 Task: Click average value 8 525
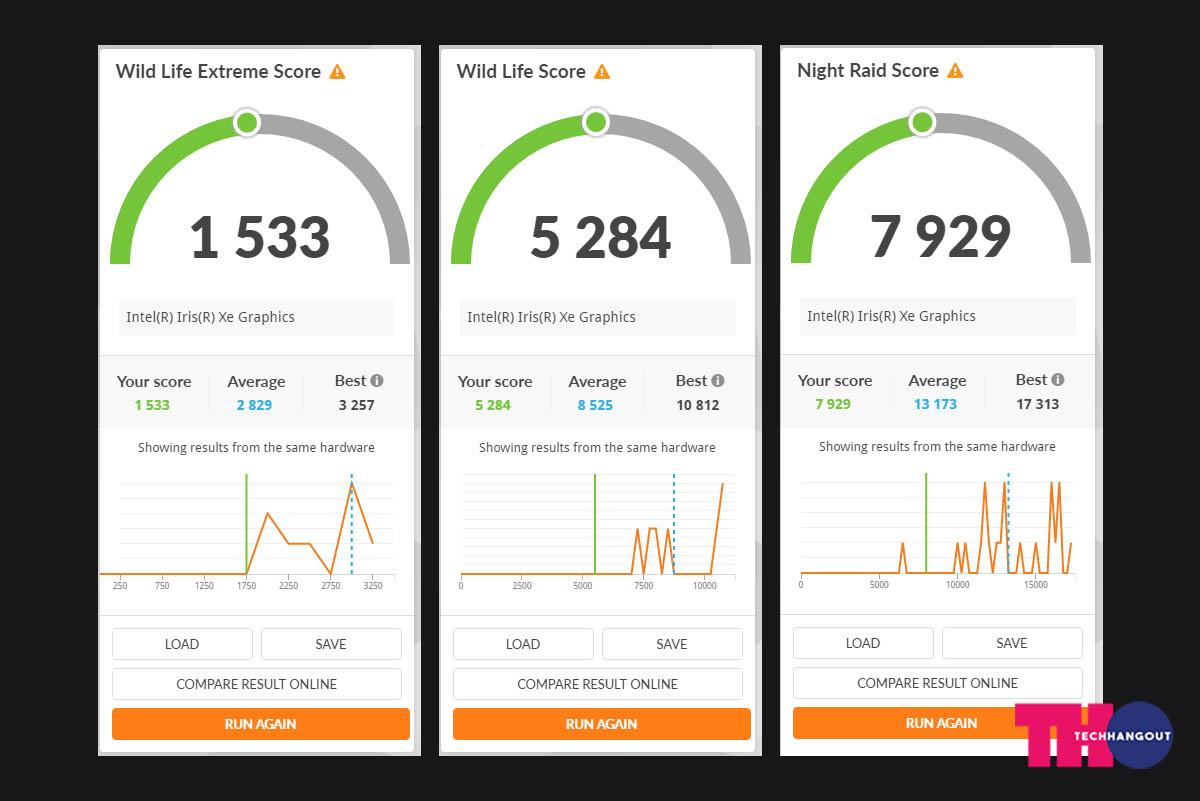click(x=596, y=405)
